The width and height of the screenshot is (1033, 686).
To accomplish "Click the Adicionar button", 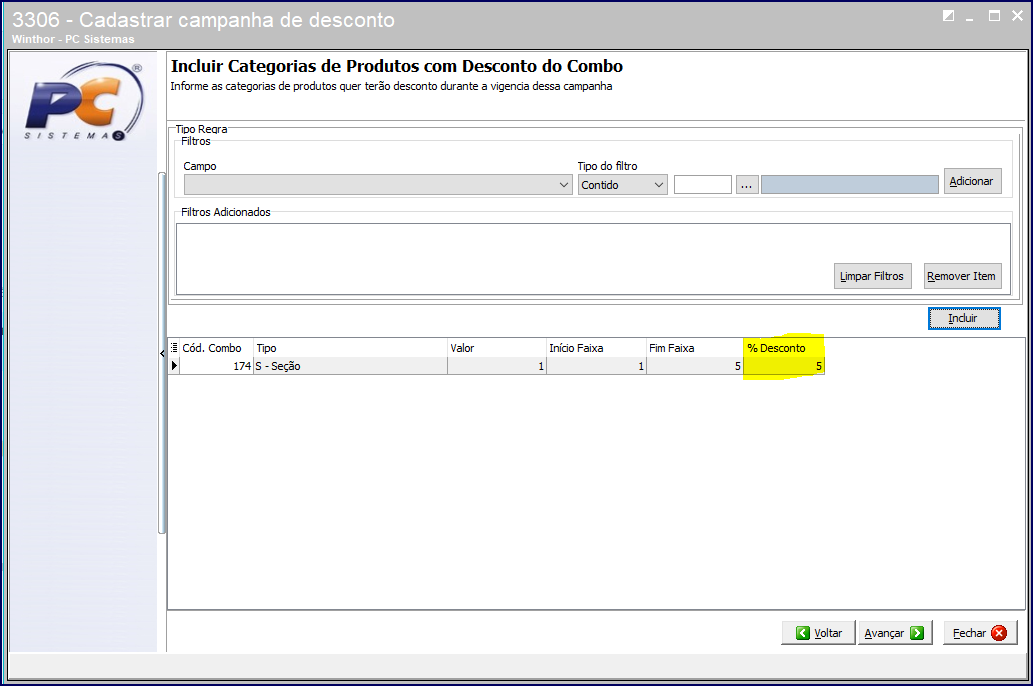I will (x=972, y=181).
